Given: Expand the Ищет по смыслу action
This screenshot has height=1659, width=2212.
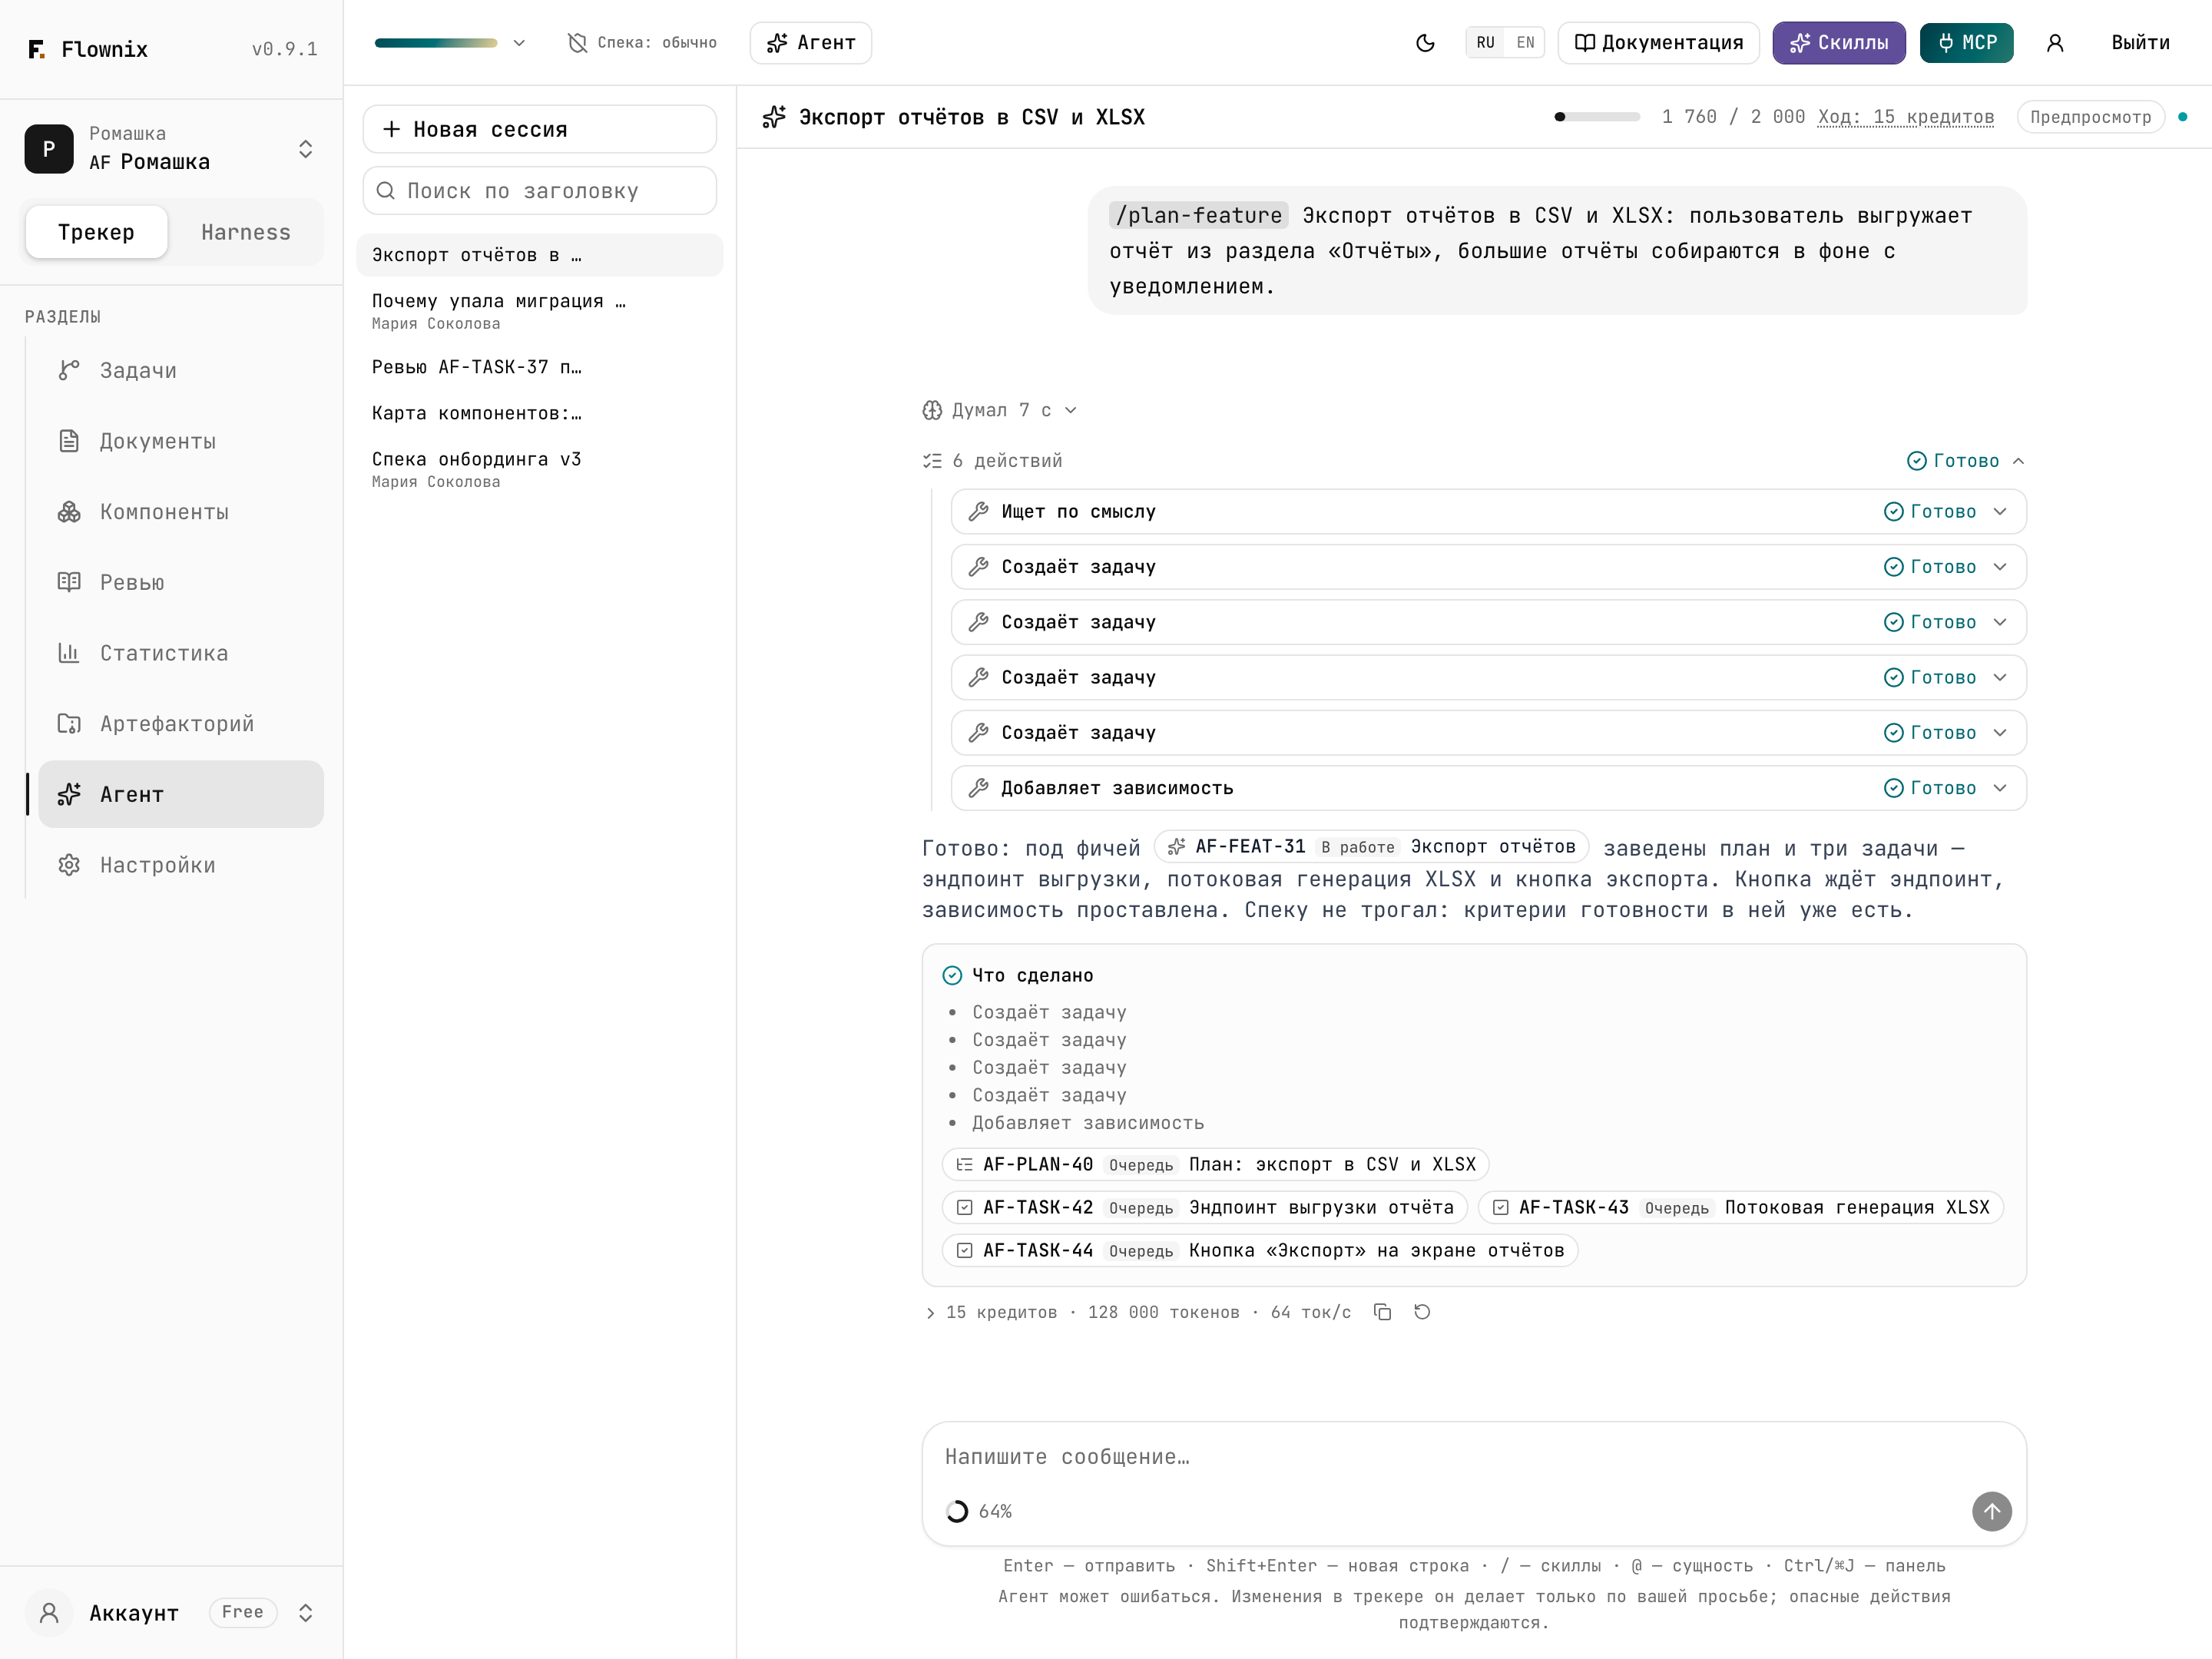Looking at the screenshot, I should [1488, 512].
